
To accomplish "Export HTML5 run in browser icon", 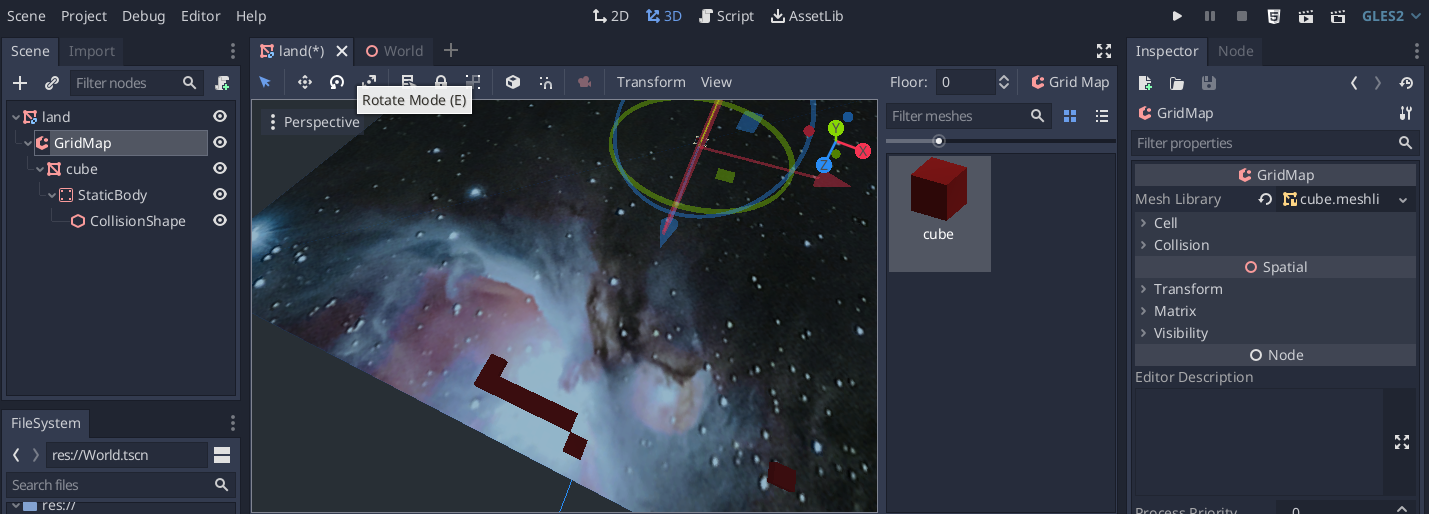I will pyautogui.click(x=1274, y=16).
